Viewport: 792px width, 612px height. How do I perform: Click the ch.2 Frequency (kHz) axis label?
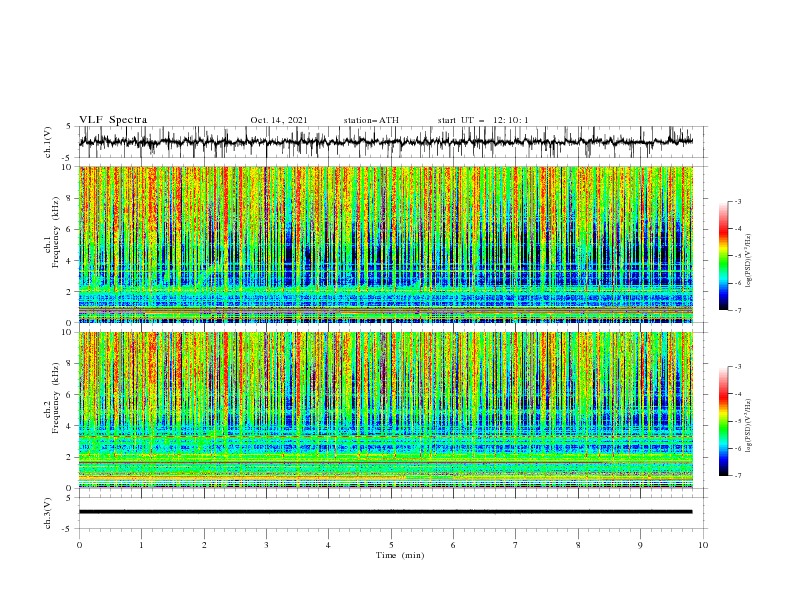click(52, 398)
